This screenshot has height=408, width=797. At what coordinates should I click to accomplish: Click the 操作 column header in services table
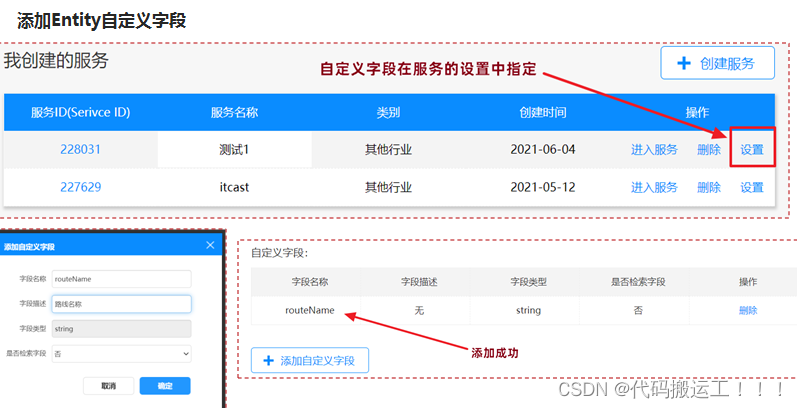pos(697,112)
